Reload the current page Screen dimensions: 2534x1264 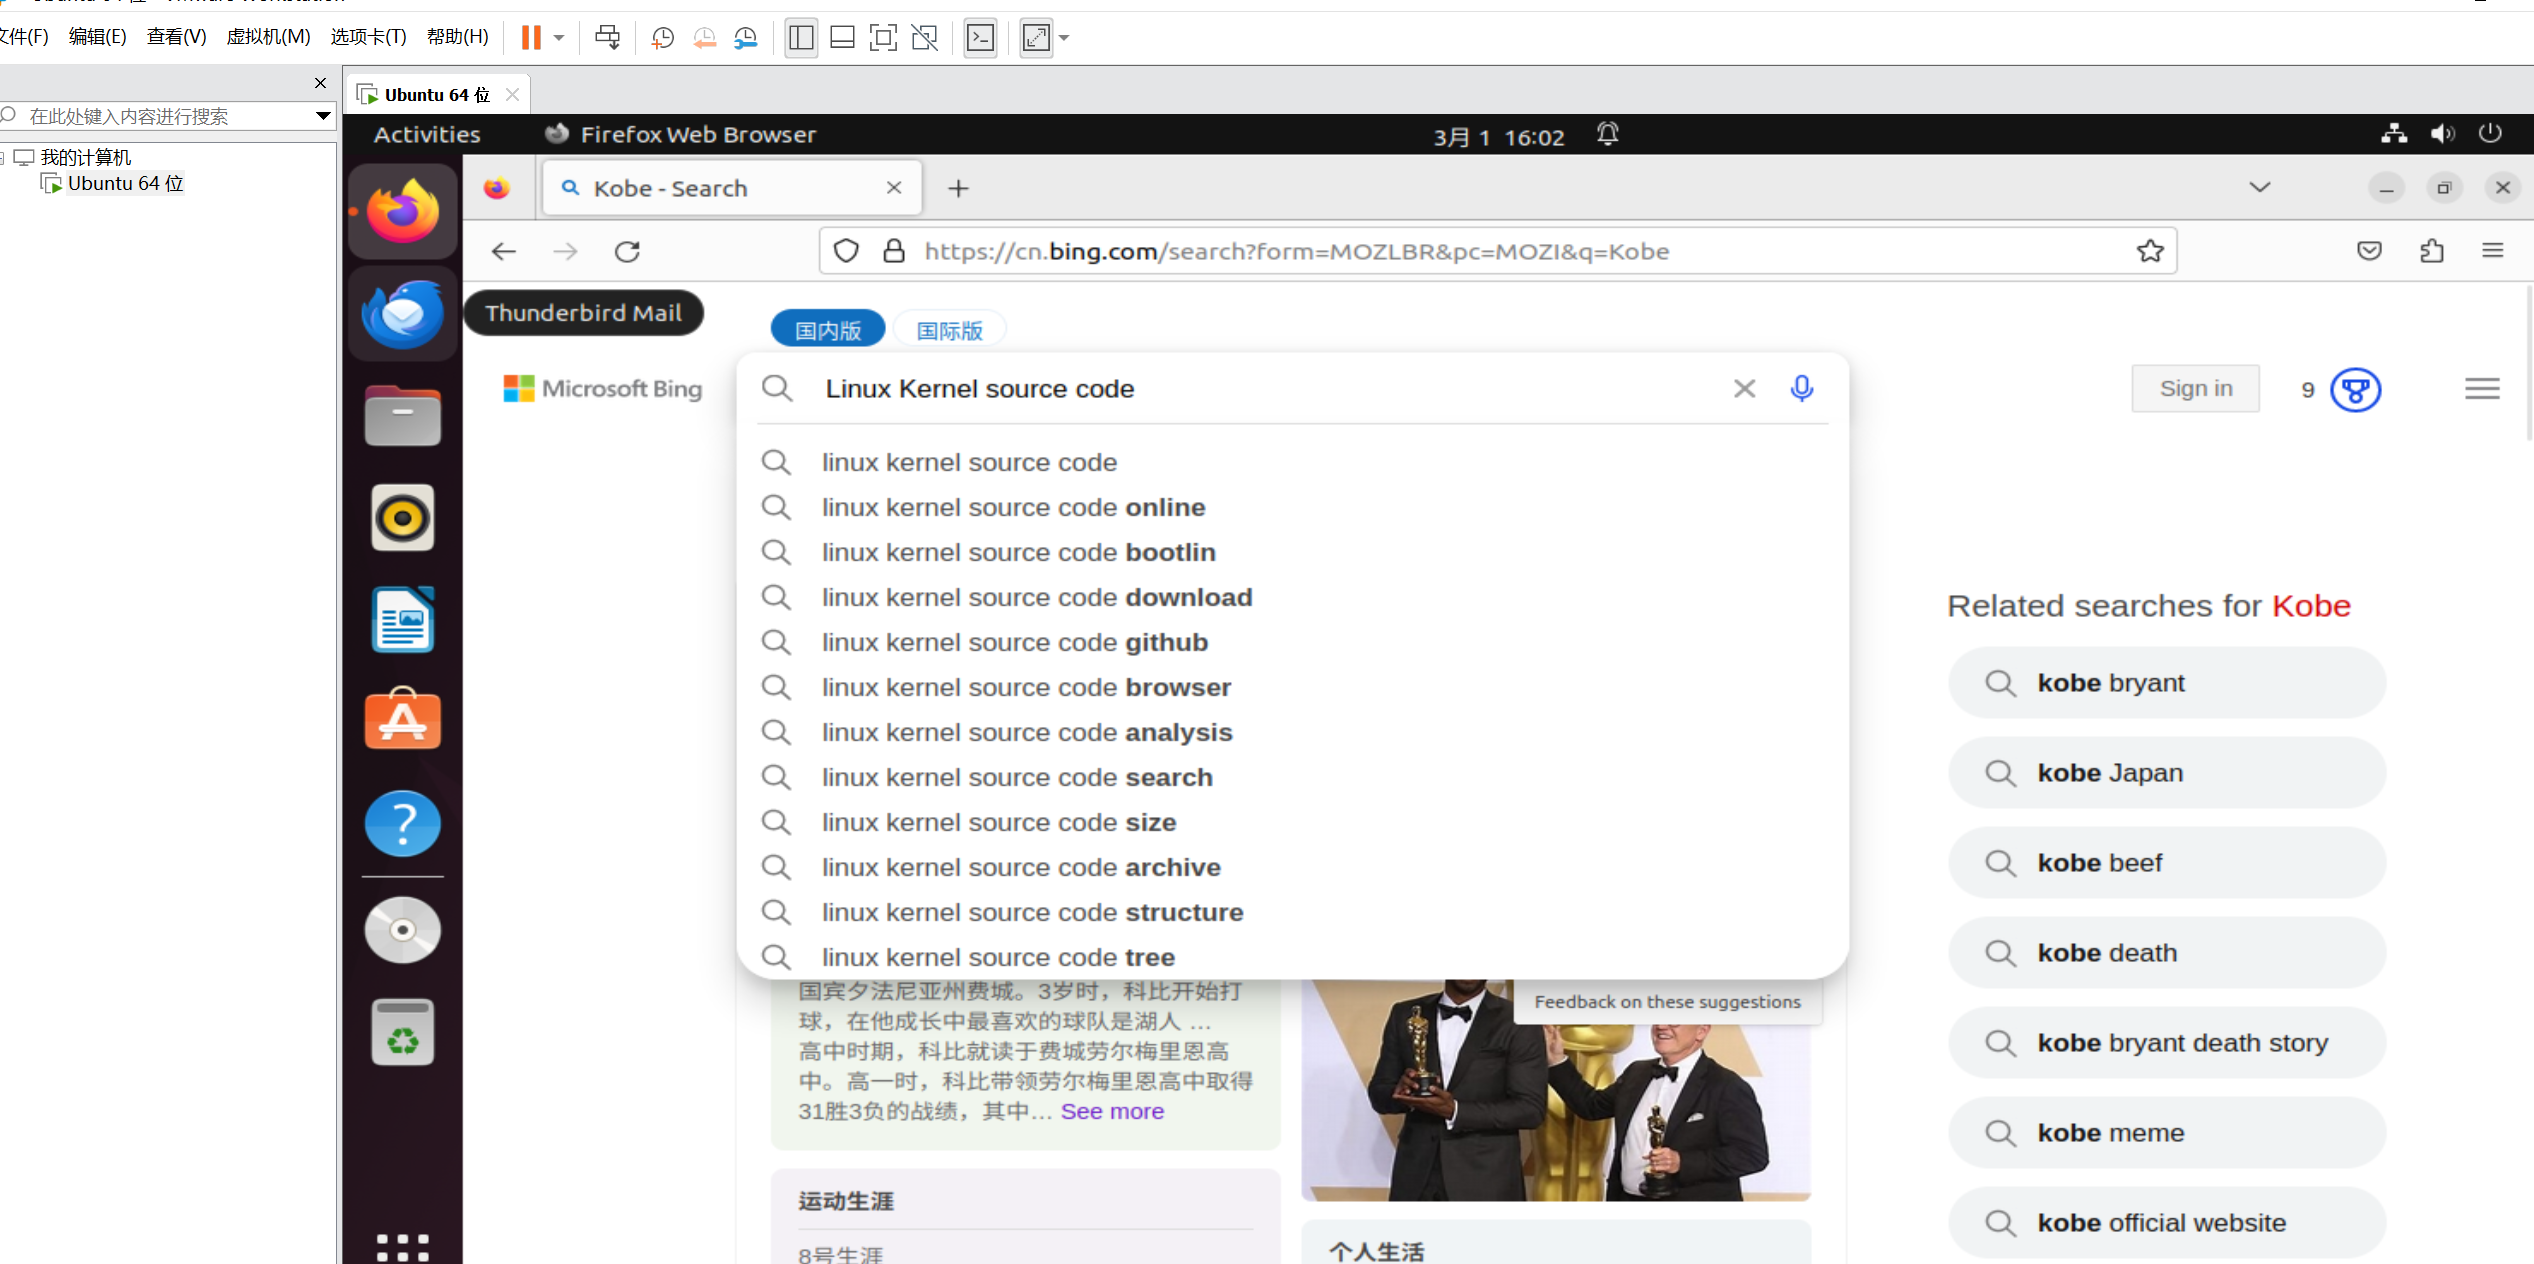[x=627, y=251]
